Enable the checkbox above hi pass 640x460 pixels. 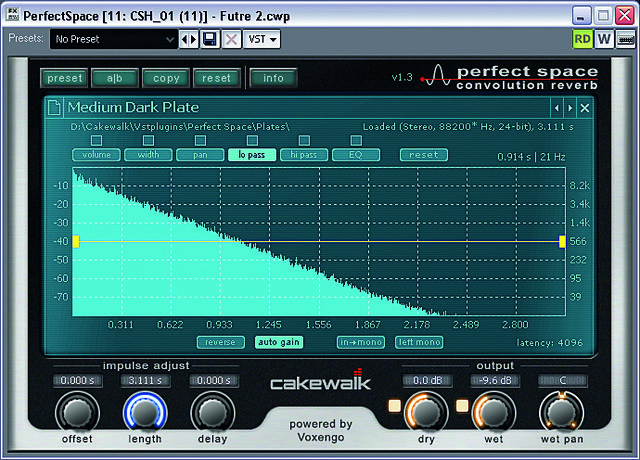click(x=304, y=140)
